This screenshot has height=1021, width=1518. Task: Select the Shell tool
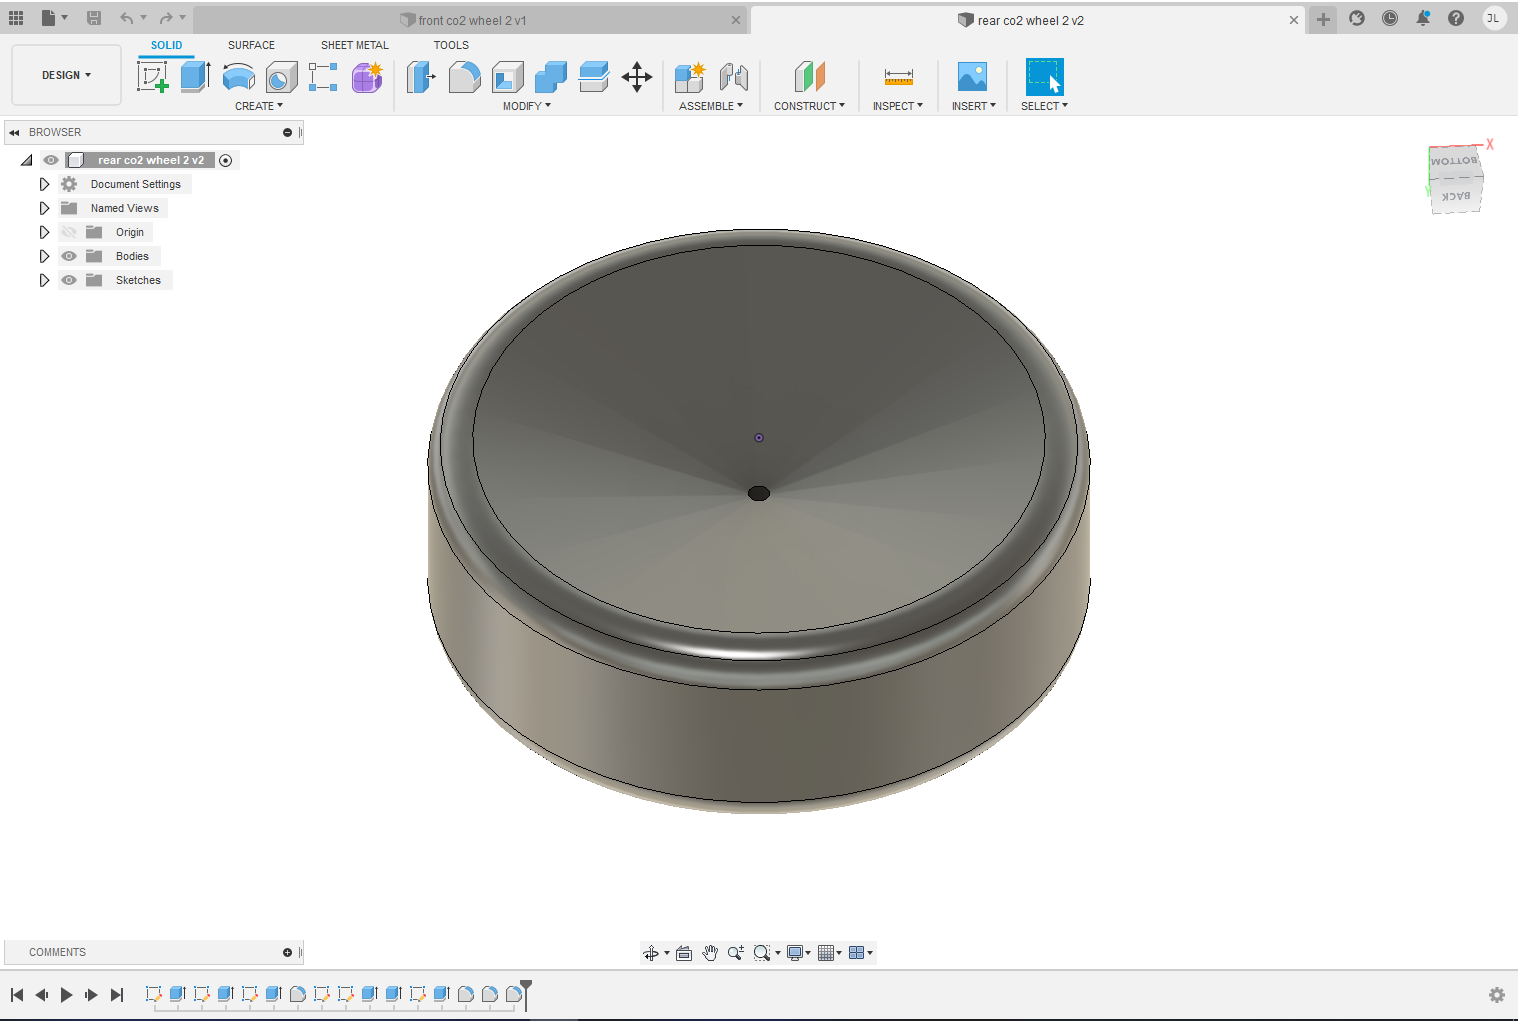(508, 77)
